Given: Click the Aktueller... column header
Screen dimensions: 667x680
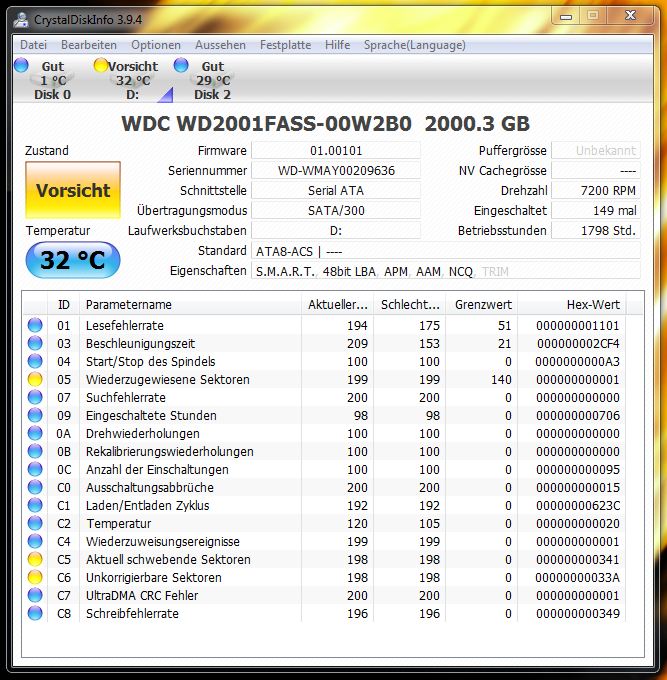Looking at the screenshot, I should point(337,304).
